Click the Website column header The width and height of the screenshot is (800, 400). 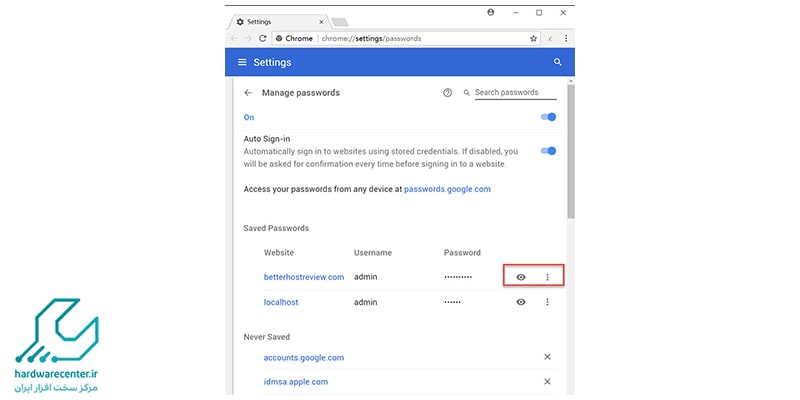279,253
